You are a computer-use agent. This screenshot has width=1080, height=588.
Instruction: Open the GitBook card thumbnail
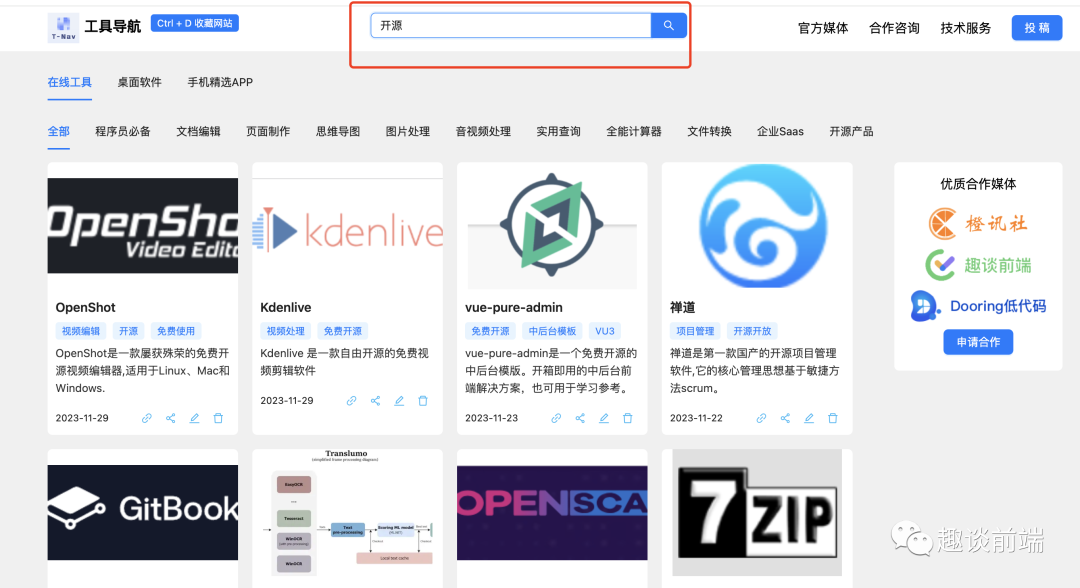point(143,512)
